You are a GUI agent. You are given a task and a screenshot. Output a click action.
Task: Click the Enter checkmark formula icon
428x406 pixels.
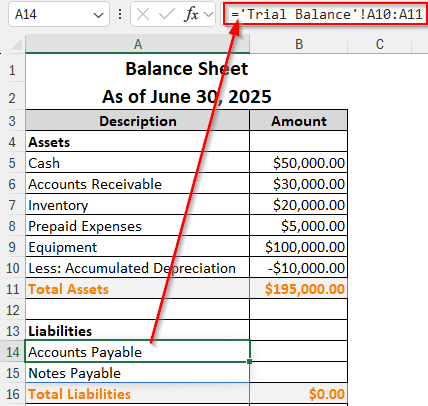pyautogui.click(x=166, y=14)
